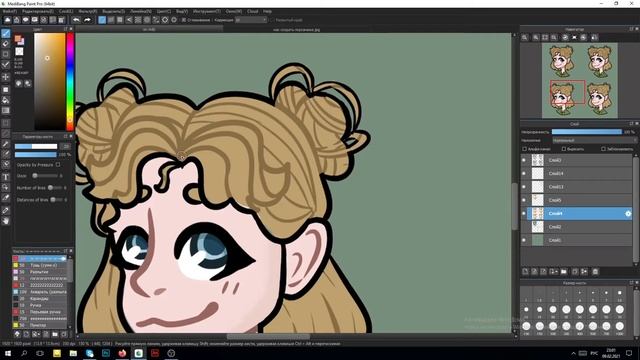Open add-layer dropdown arrow in layer panel

(x=554, y=271)
